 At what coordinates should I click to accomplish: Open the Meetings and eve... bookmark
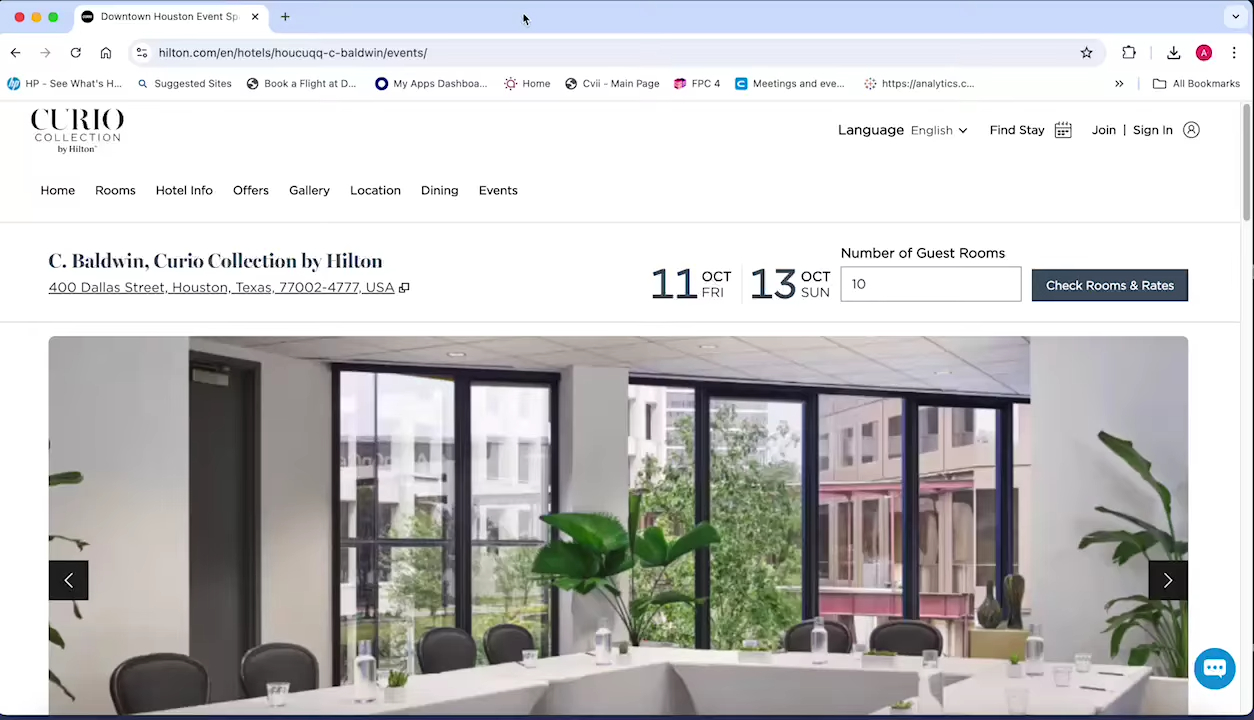tap(790, 84)
